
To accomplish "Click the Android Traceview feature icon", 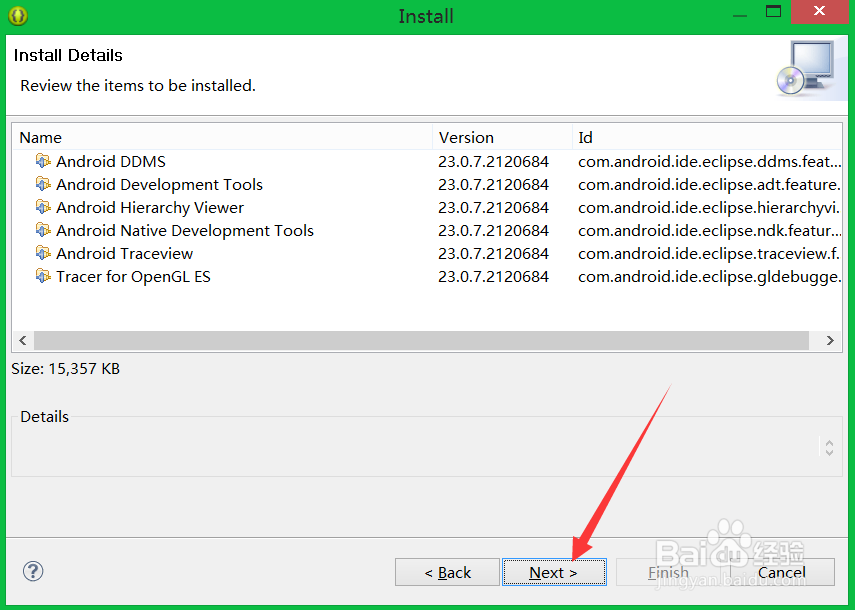I will [x=43, y=253].
